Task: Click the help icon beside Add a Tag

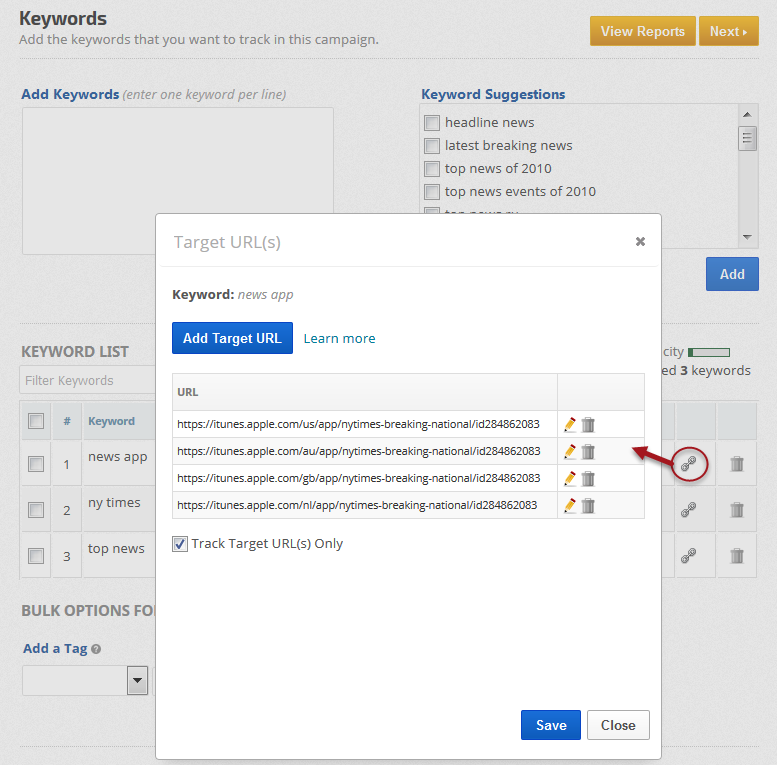Action: pos(96,649)
